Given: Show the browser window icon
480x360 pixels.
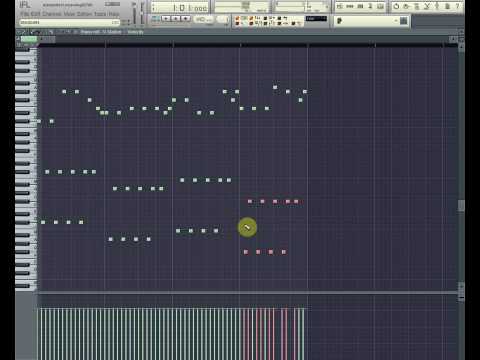Looking at the screenshot, I should (x=370, y=6).
